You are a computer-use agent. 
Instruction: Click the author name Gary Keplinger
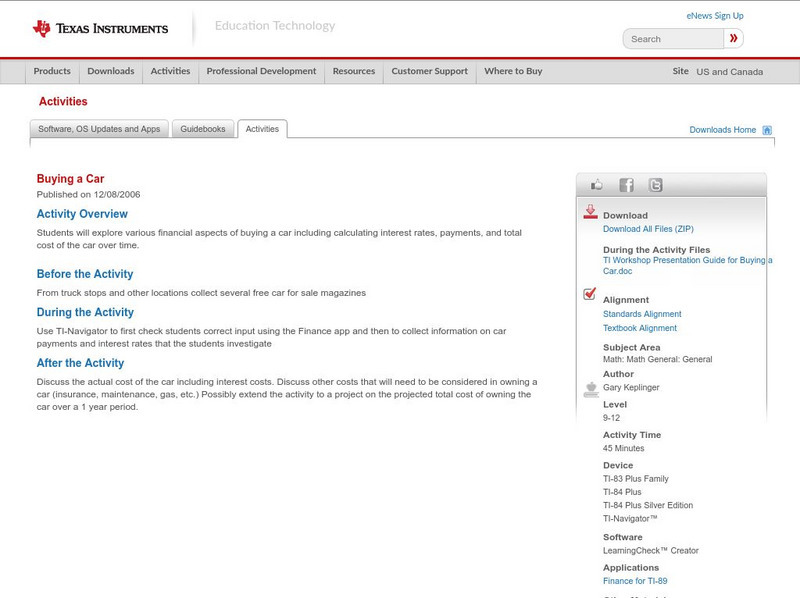631,387
